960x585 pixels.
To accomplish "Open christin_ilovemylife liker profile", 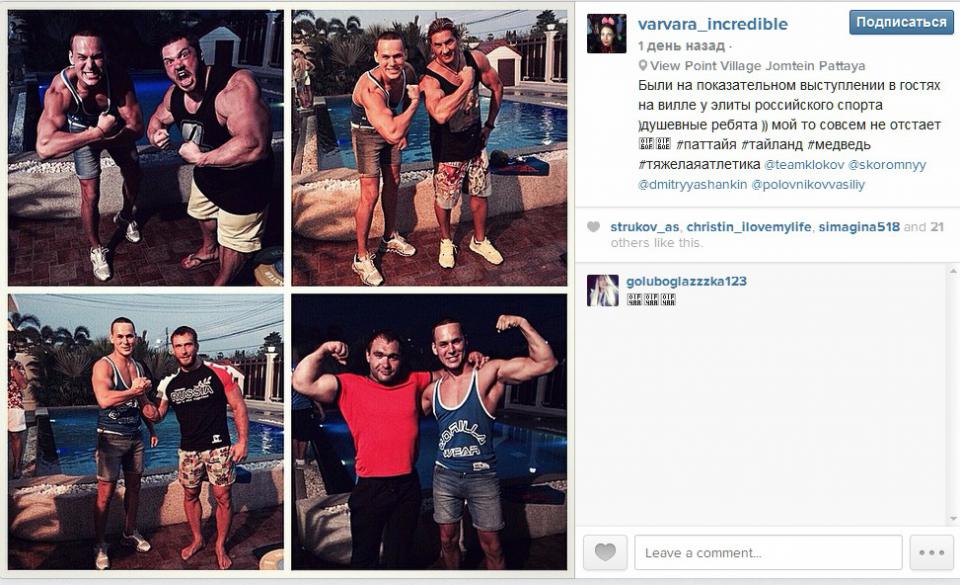I will (x=749, y=227).
